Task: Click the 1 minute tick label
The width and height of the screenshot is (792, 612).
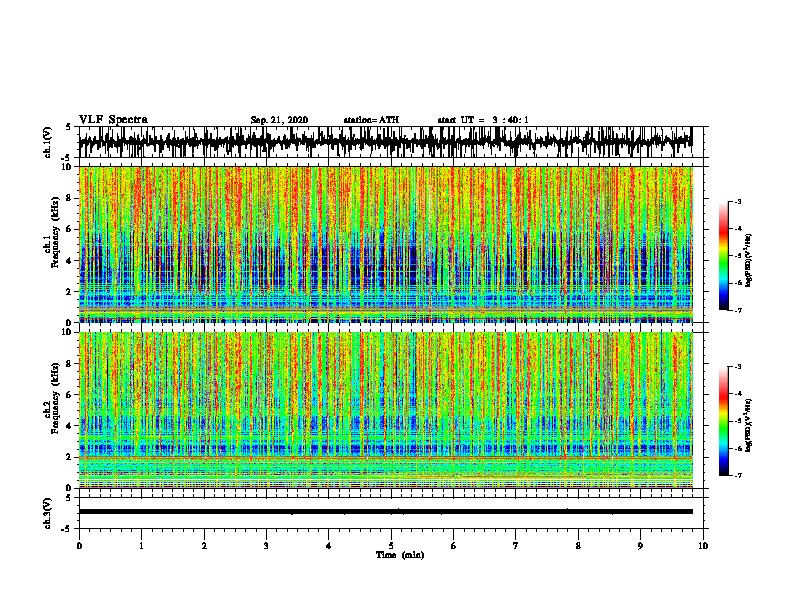Action: (x=142, y=546)
